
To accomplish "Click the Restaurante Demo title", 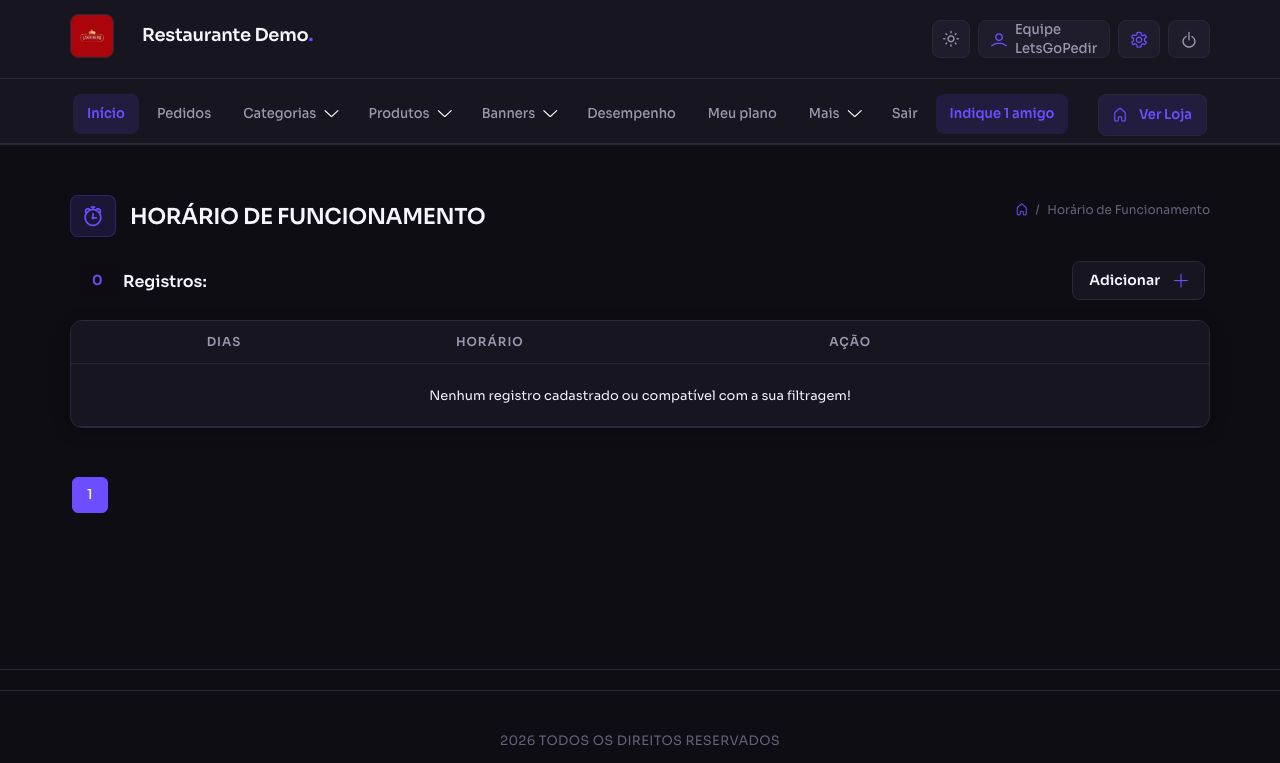I will click(x=228, y=35).
